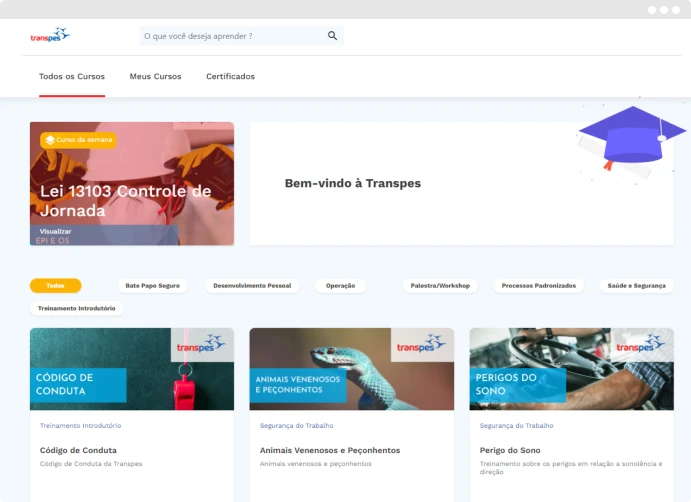Open Animais Venenosos e Peçonhentos snake thumbnail
This screenshot has width=691, height=502.
point(352,369)
